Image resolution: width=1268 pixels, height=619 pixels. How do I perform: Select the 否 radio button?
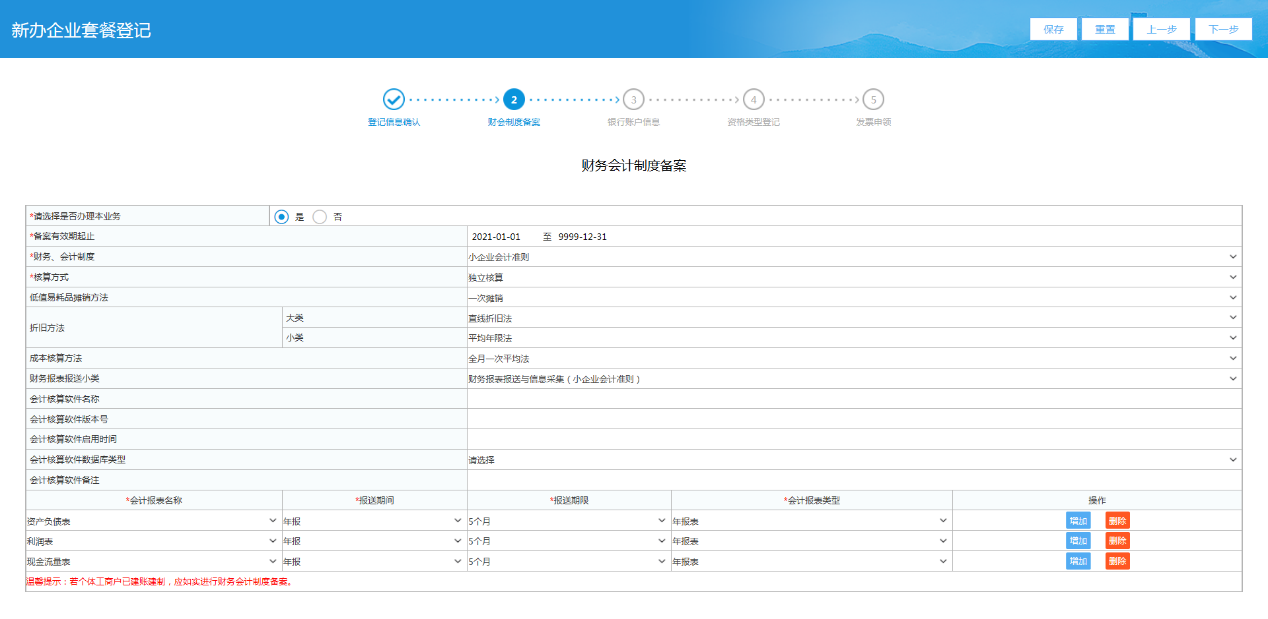[320, 217]
